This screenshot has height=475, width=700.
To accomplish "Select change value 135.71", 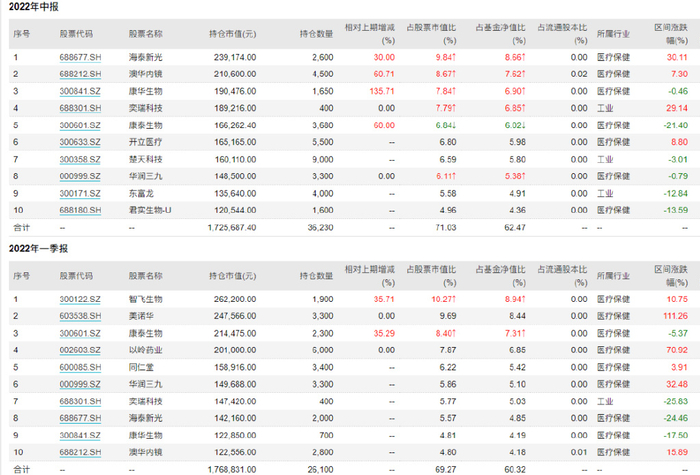I will click(x=382, y=92).
